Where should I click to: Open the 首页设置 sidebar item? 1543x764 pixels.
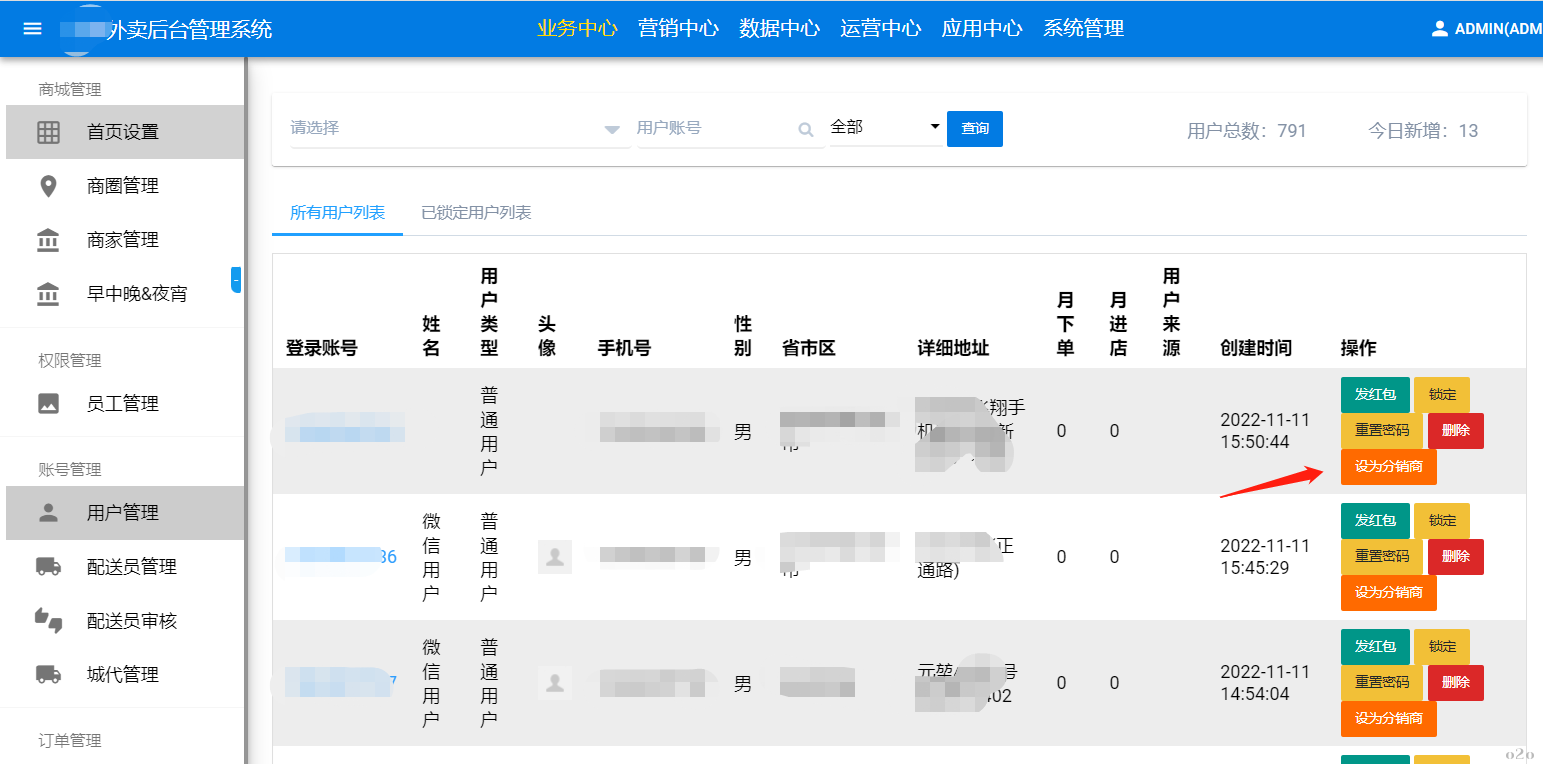coord(120,132)
